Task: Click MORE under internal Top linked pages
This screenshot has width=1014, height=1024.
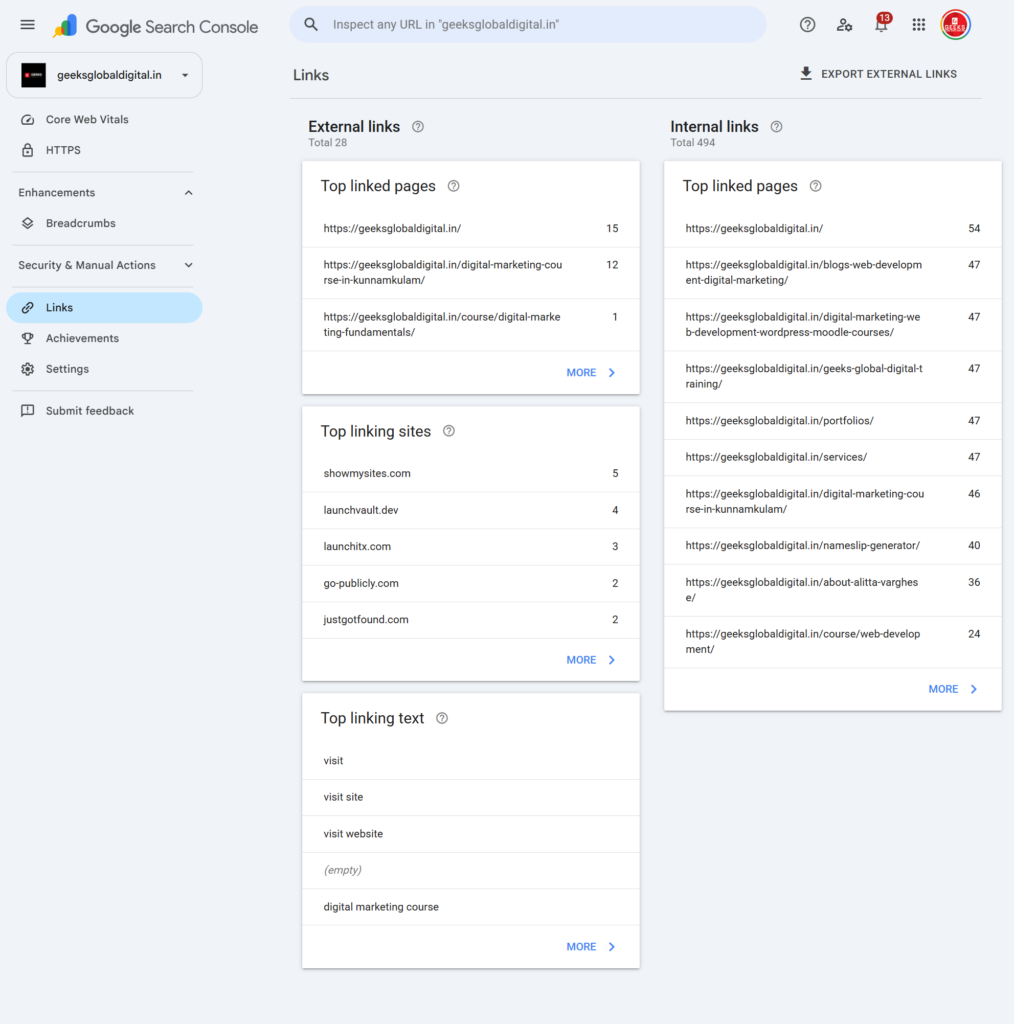Action: point(943,690)
